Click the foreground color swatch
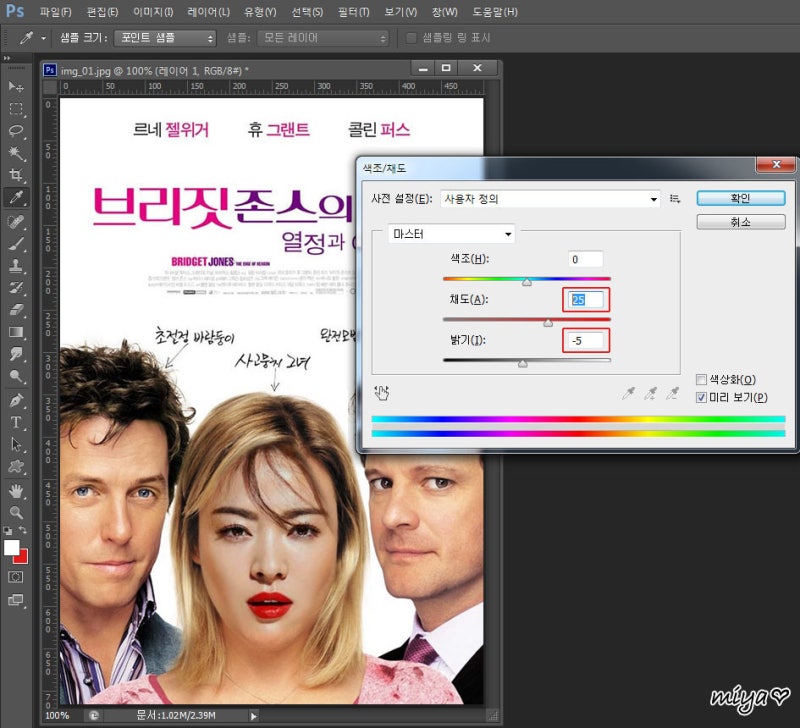This screenshot has width=800, height=728. 11,548
